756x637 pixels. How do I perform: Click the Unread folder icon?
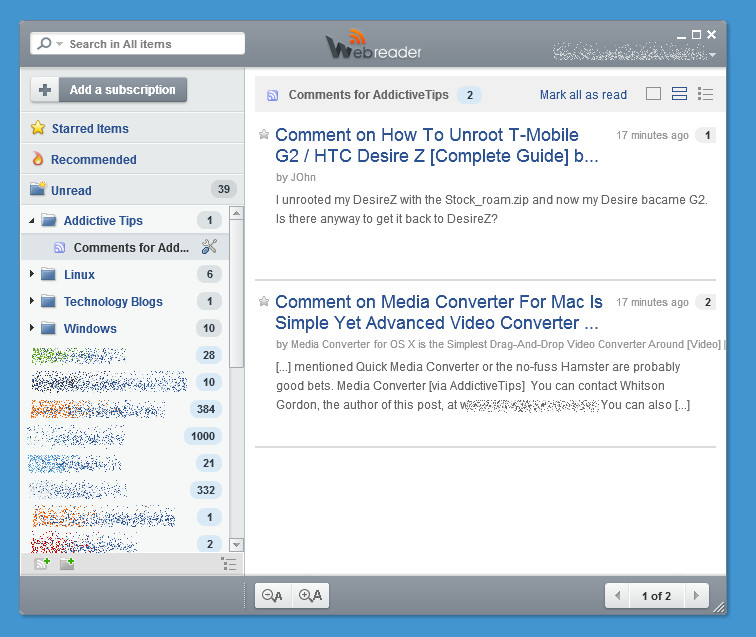[38, 189]
